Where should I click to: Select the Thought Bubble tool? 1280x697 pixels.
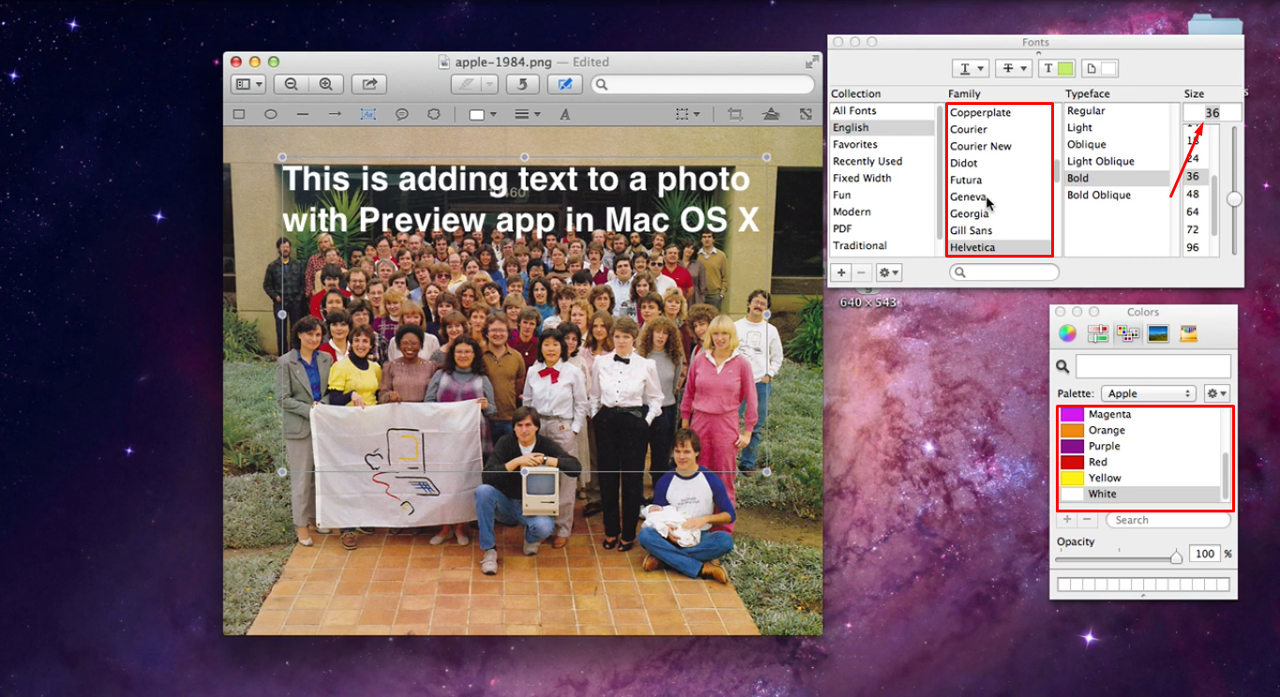[434, 115]
